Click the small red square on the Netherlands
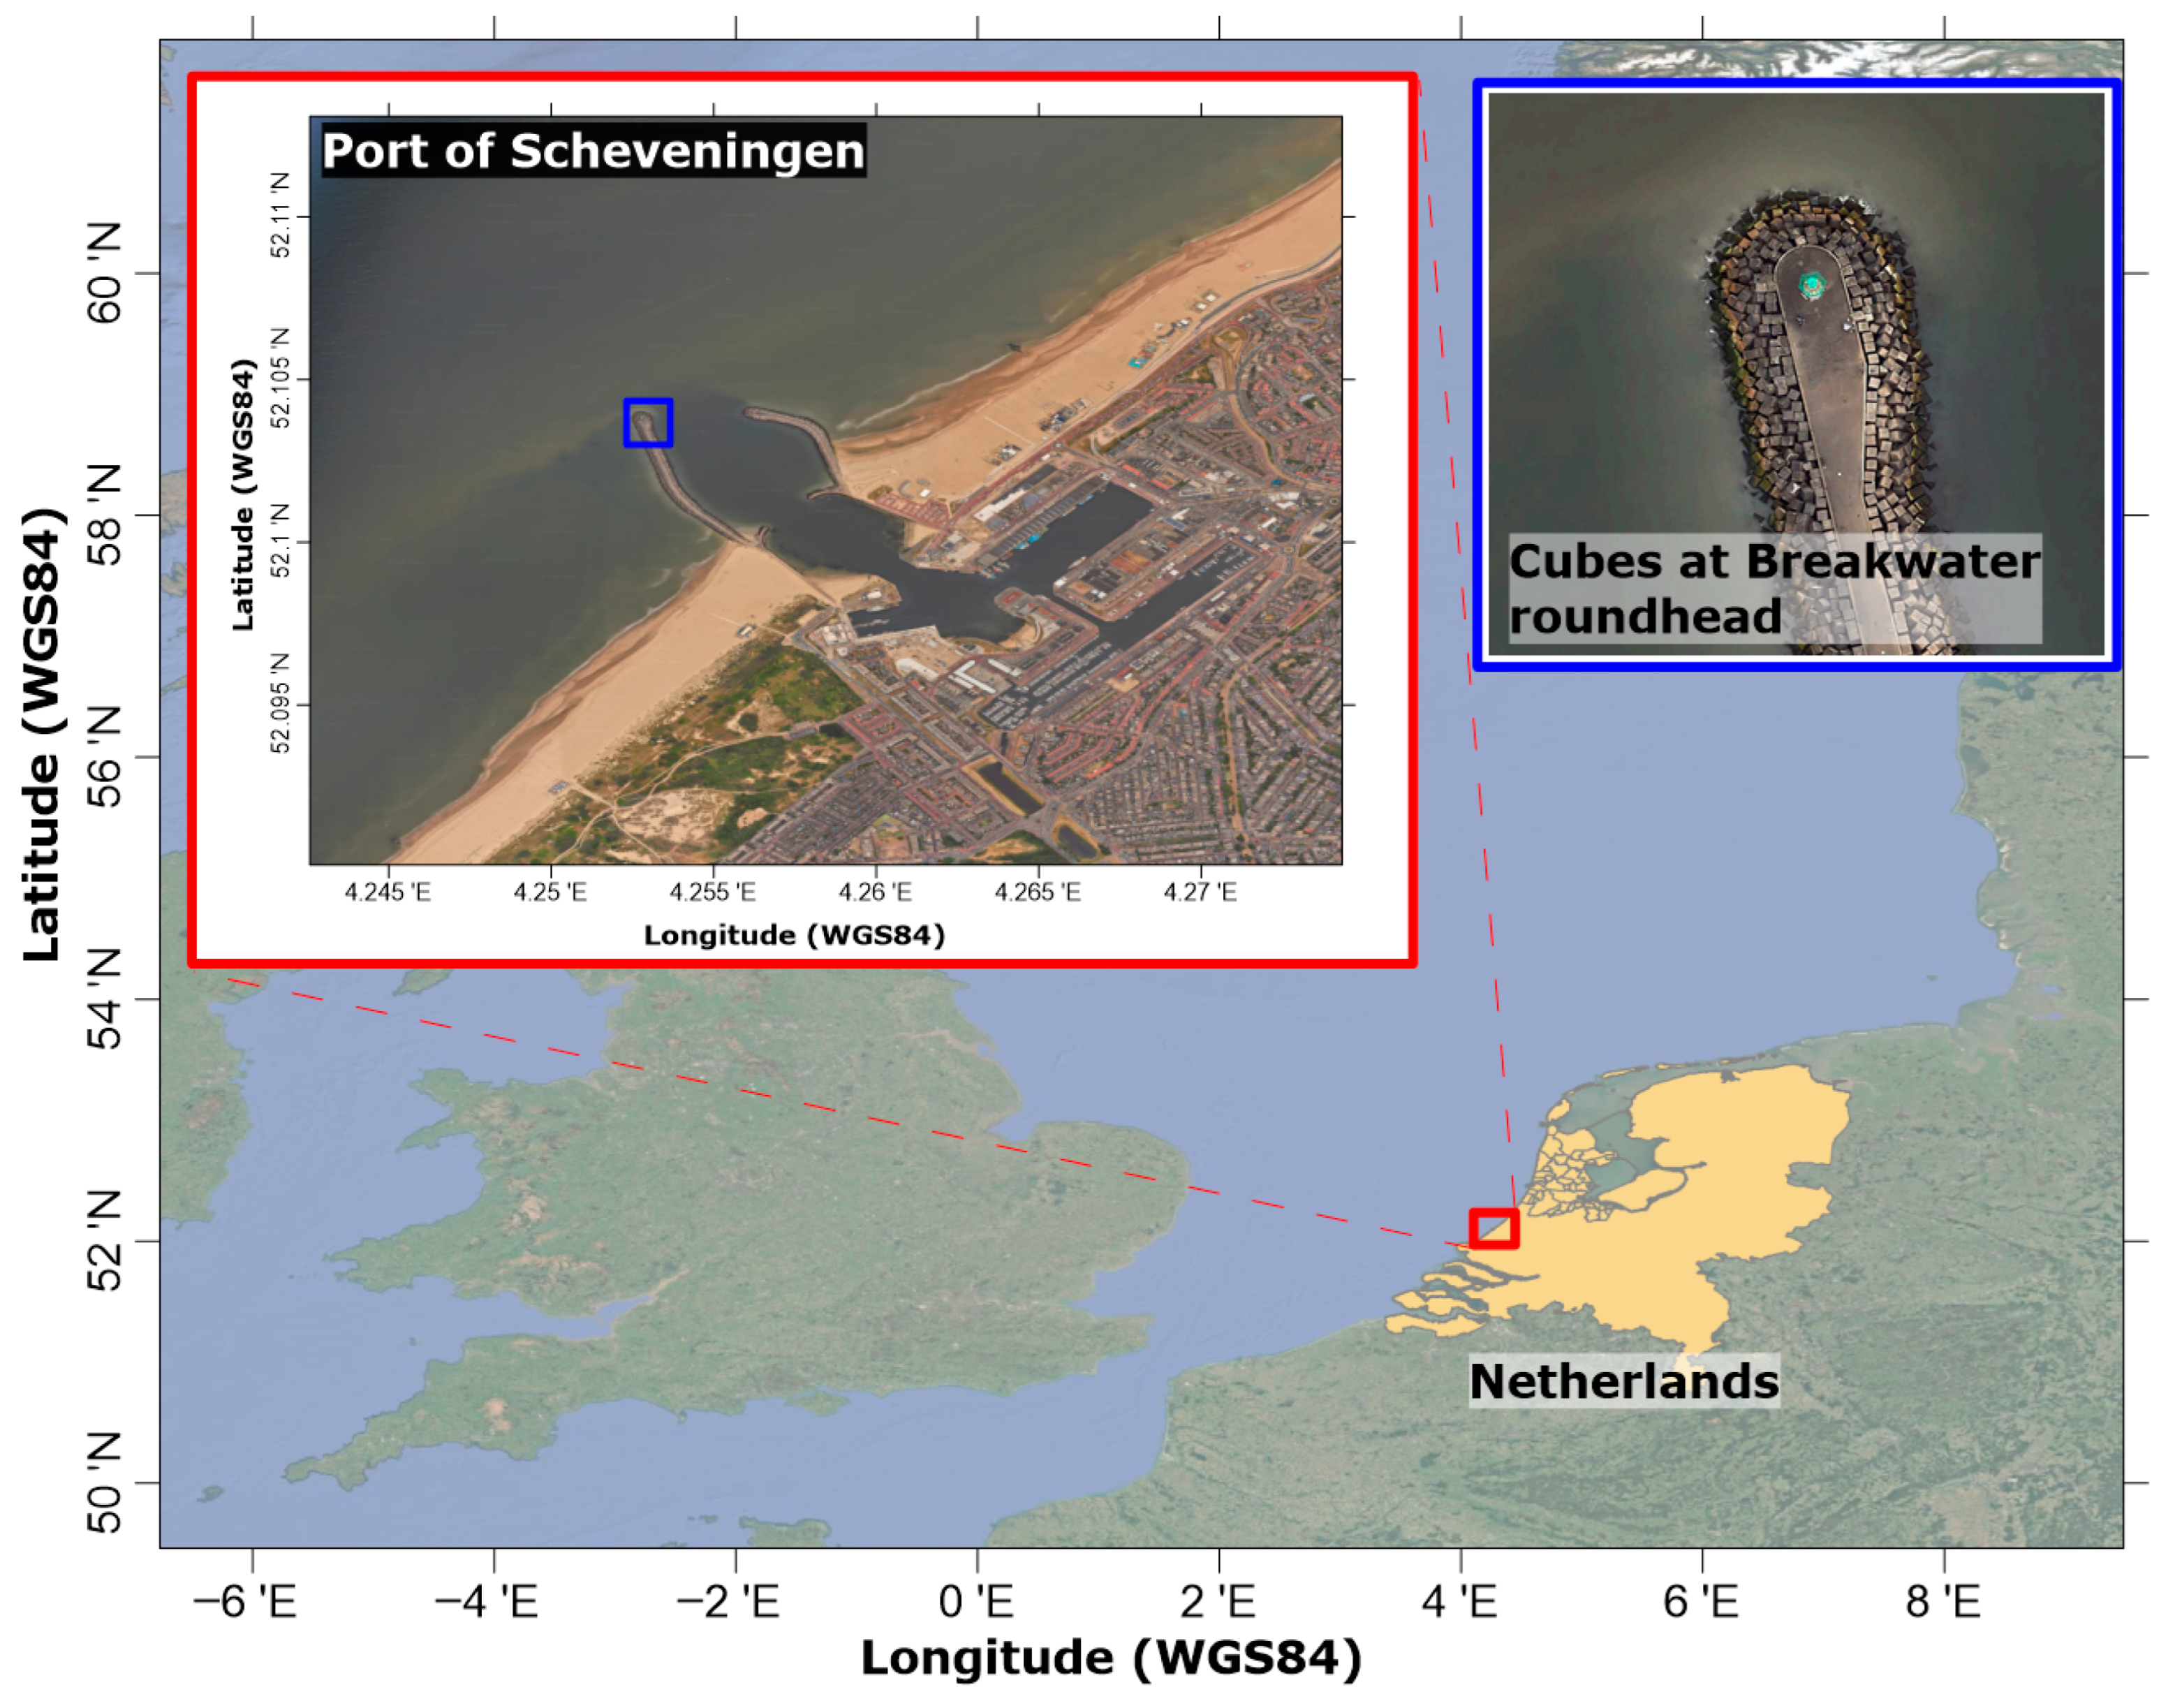This screenshot has height=1708, width=2182. 1494,1228
